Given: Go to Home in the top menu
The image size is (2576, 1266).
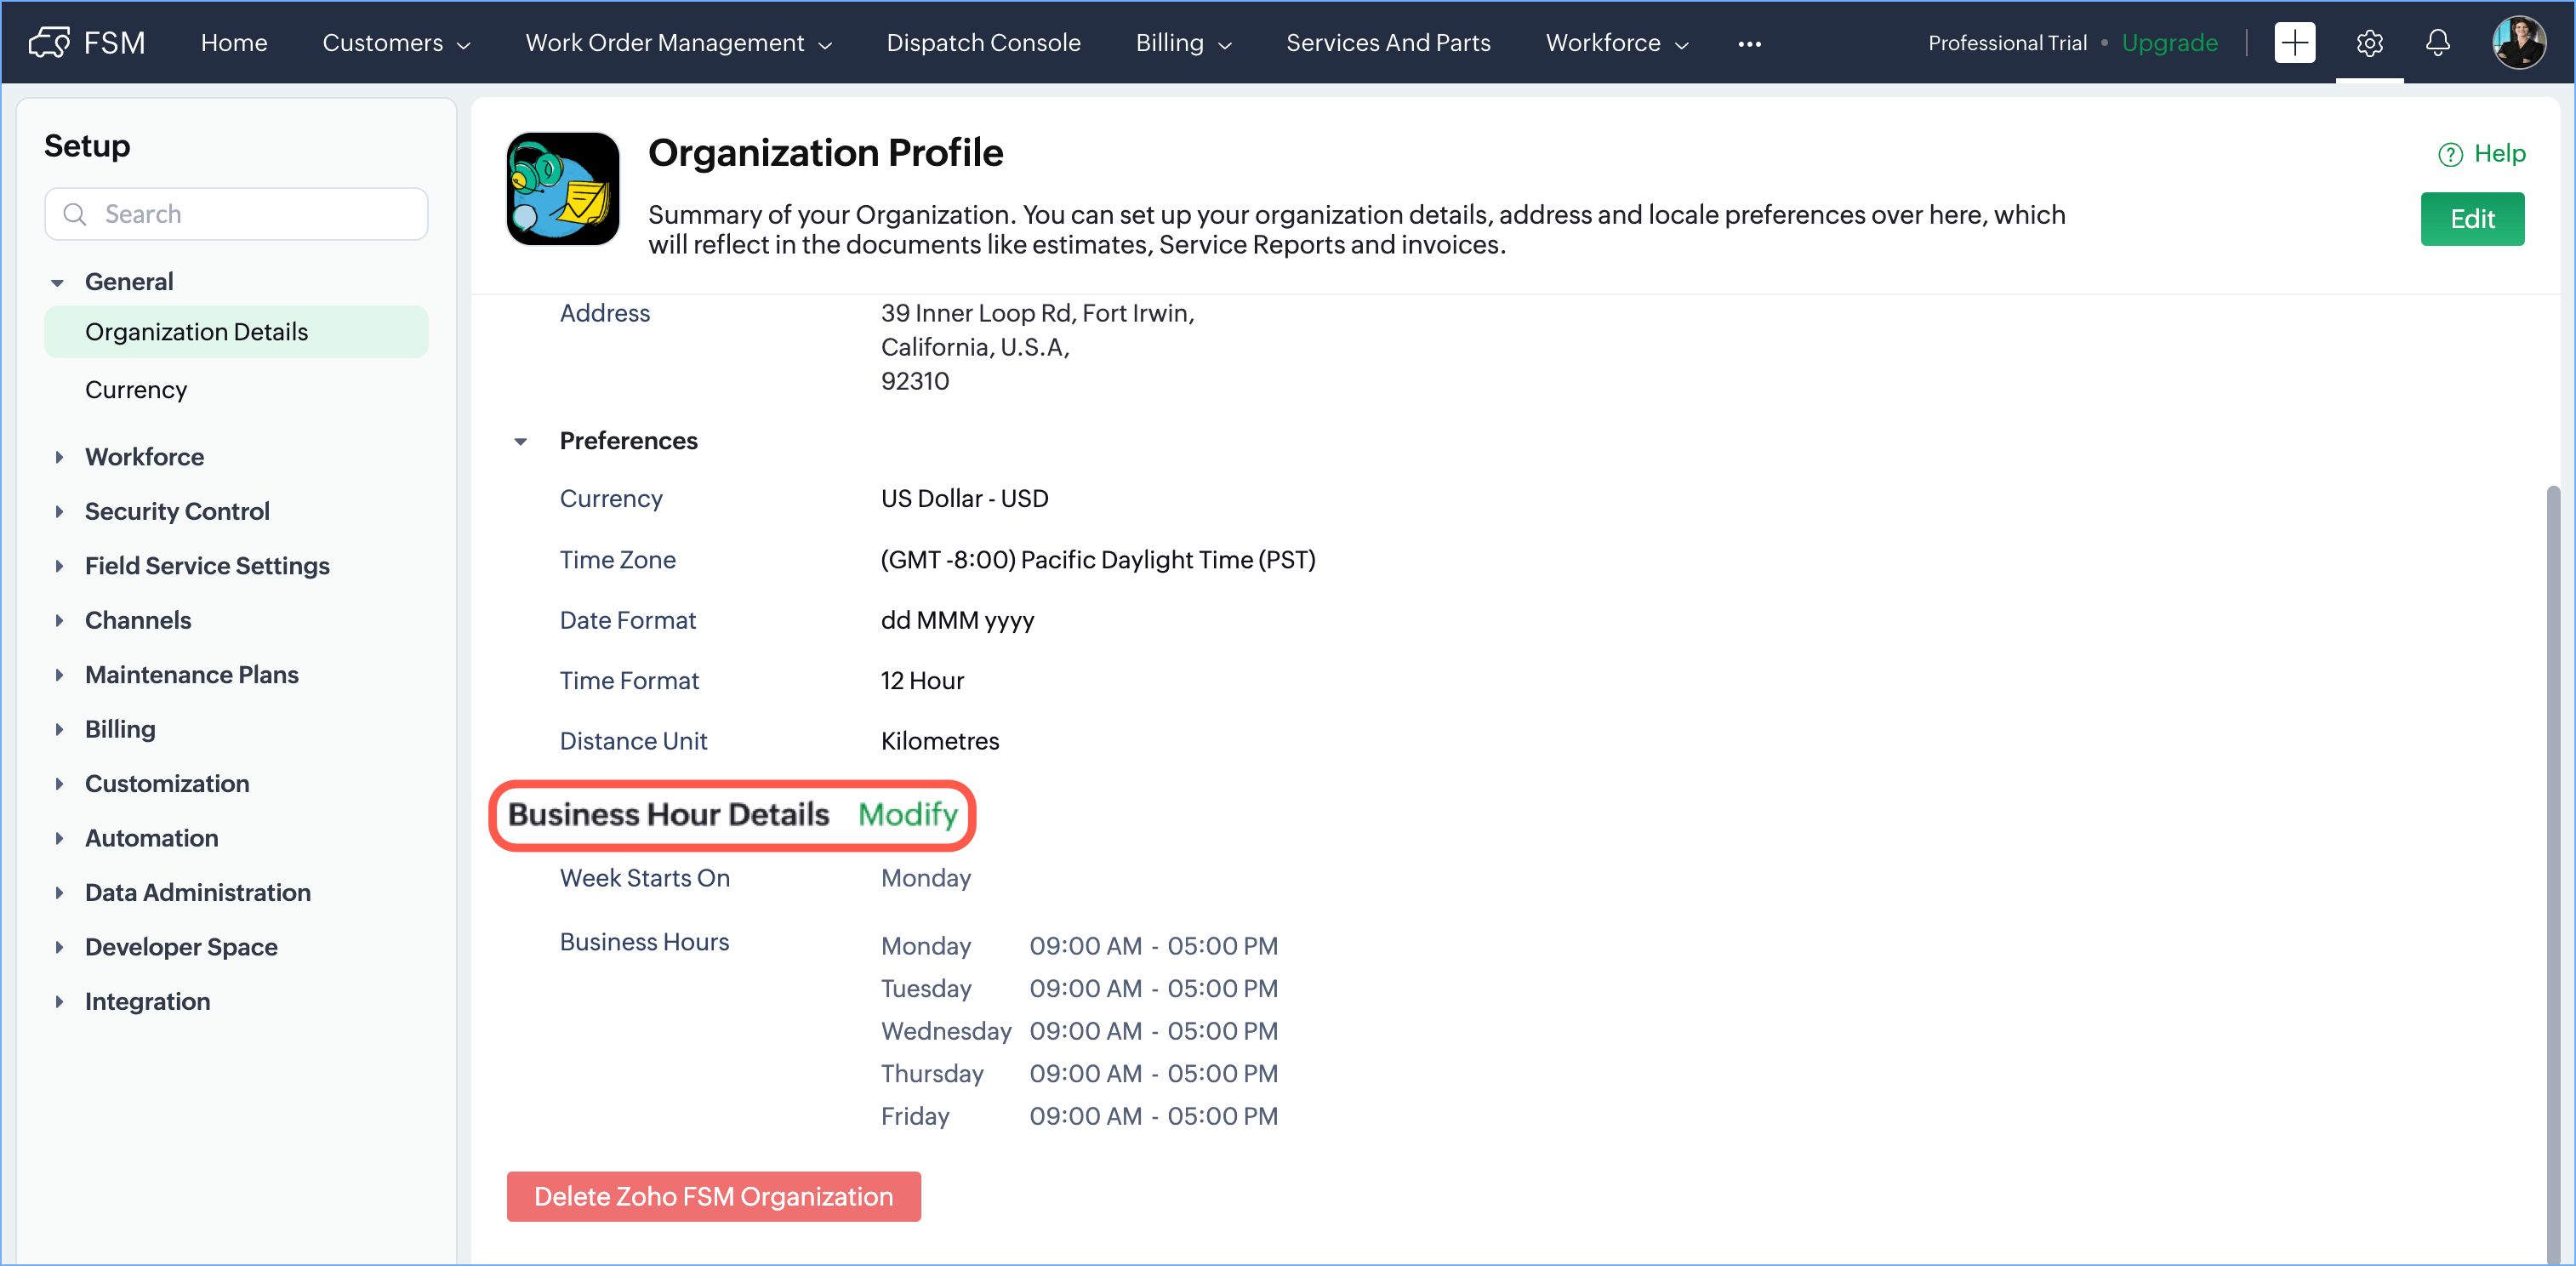Looking at the screenshot, I should click(234, 43).
